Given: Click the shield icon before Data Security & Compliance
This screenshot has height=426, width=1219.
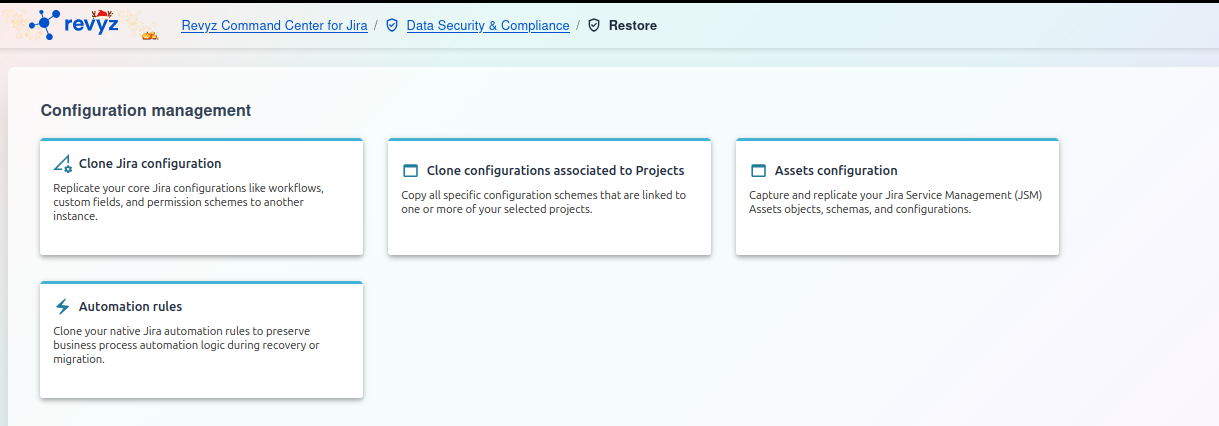Looking at the screenshot, I should coord(392,25).
